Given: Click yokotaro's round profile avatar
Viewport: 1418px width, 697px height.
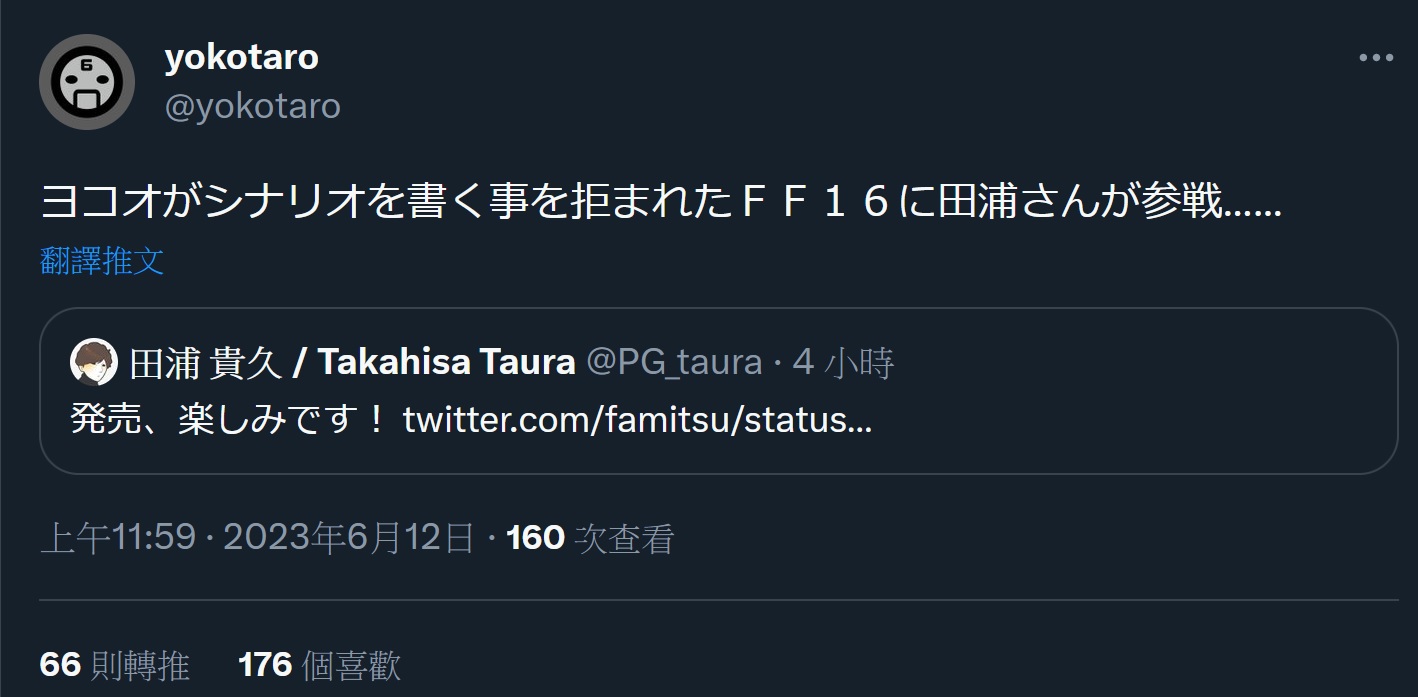Looking at the screenshot, I should [x=87, y=82].
